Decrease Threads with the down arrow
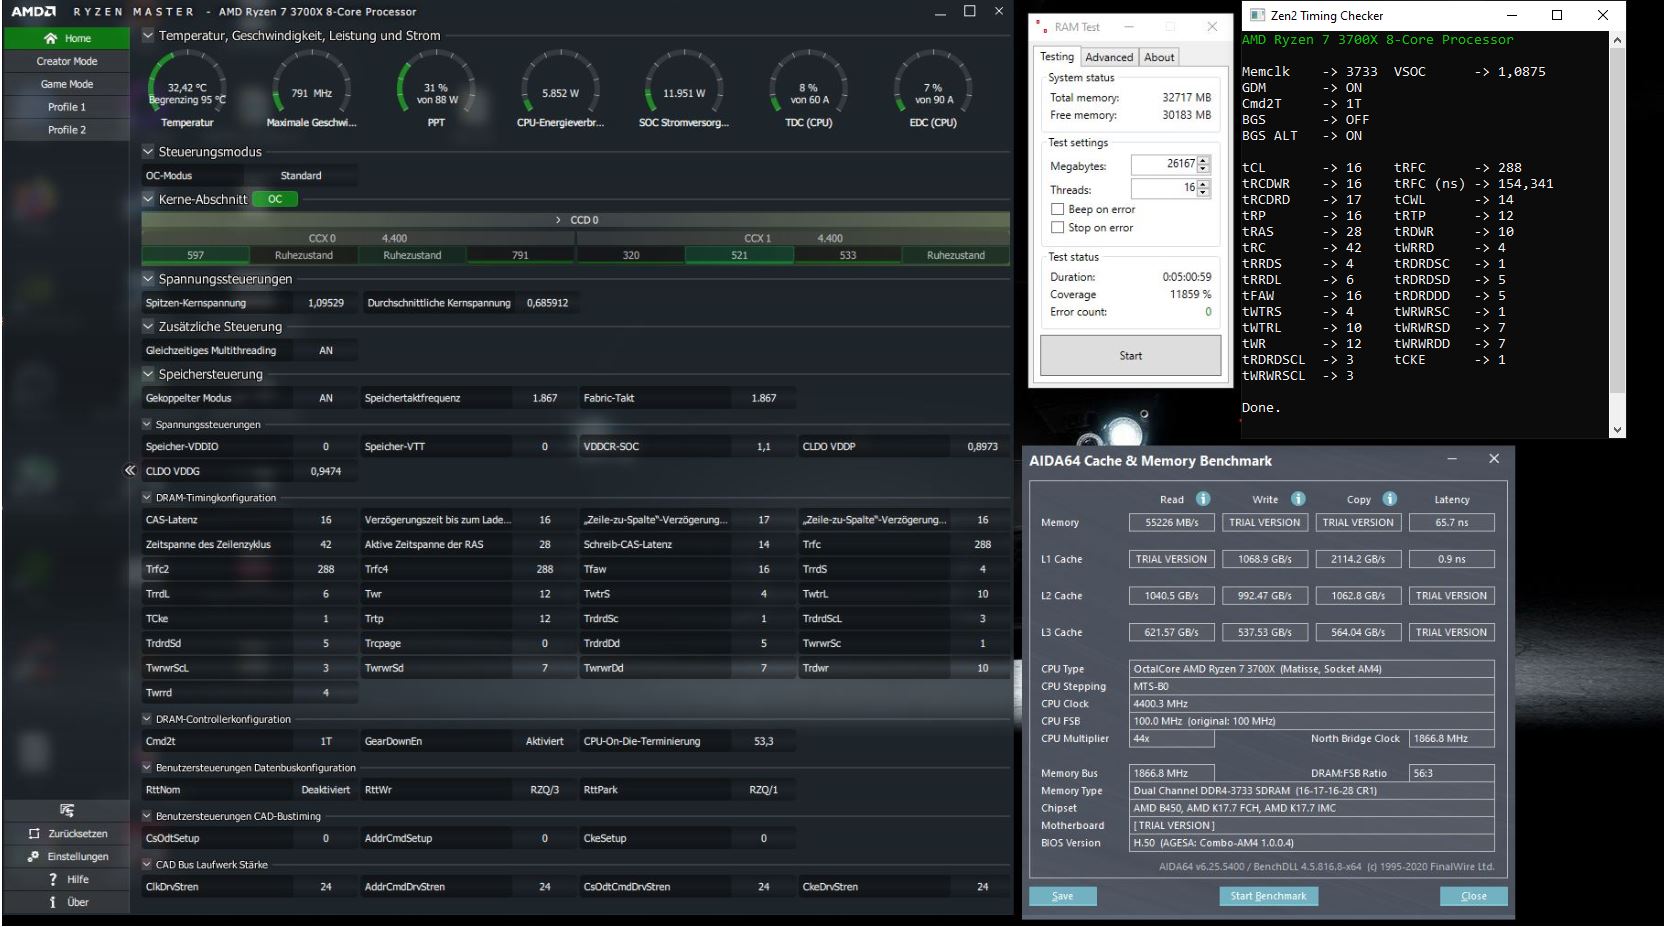This screenshot has width=1664, height=927. coord(1203,193)
